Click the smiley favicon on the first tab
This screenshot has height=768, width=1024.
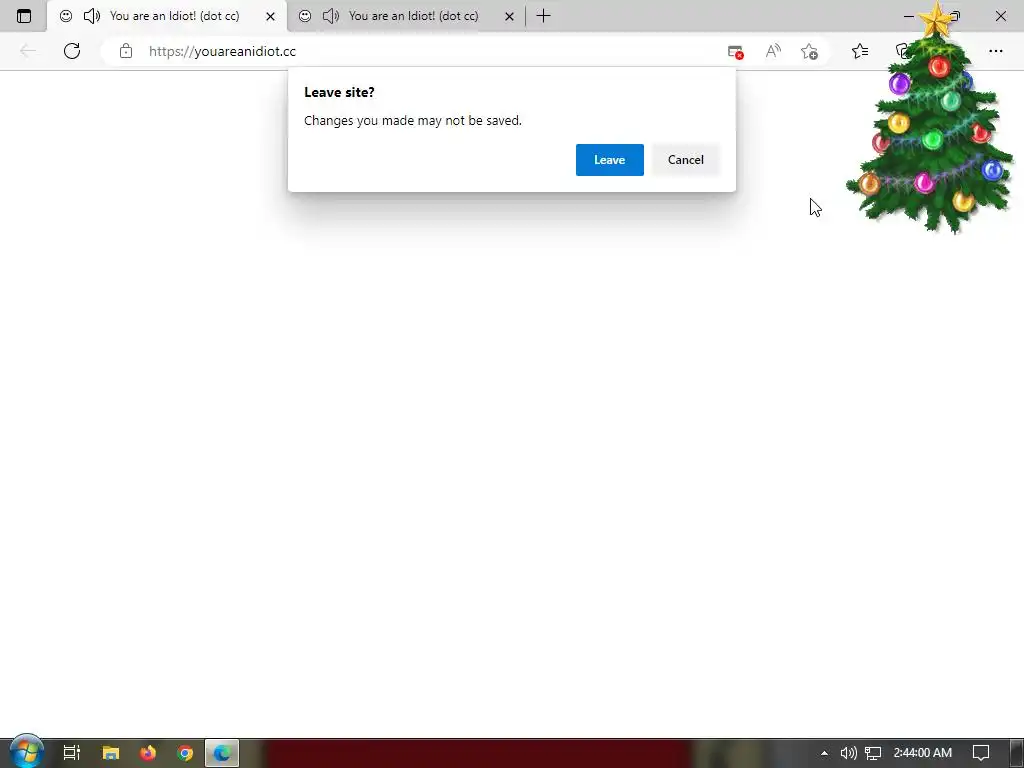tap(66, 16)
